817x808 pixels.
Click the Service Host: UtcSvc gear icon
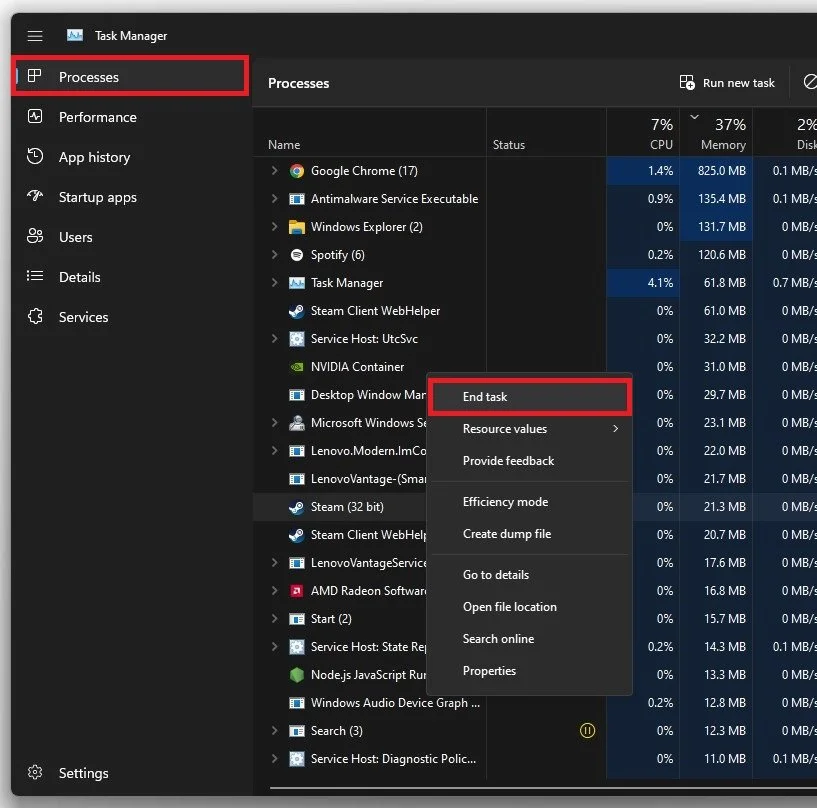pyautogui.click(x=297, y=339)
